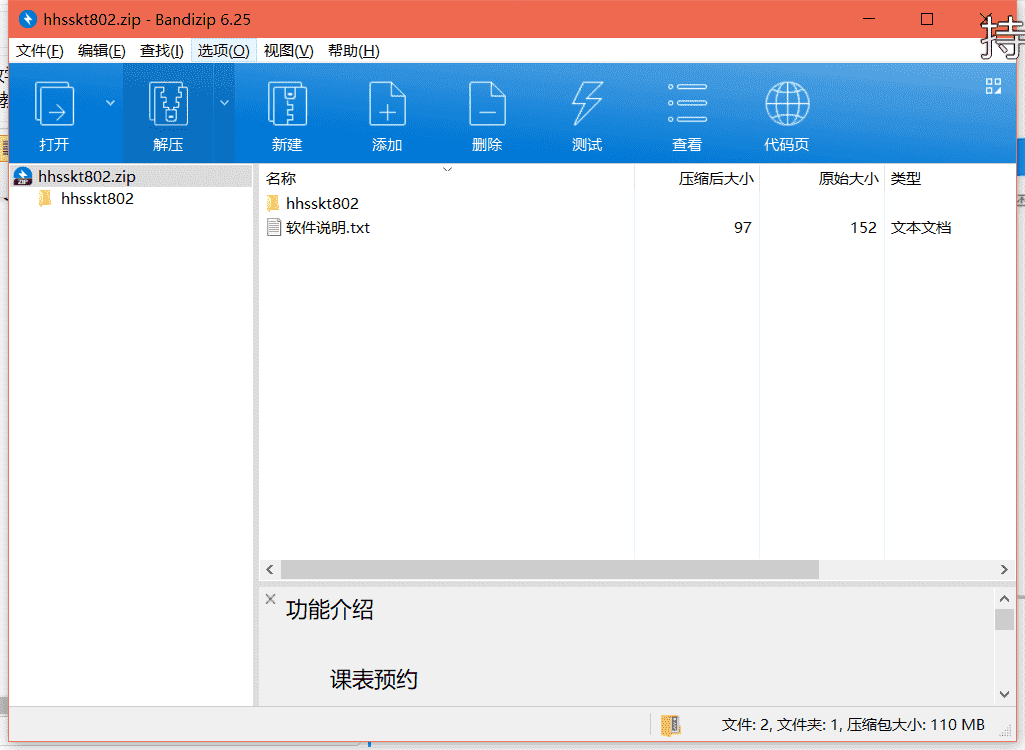Open the 文件(F) menu
1025x750 pixels.
39,51
